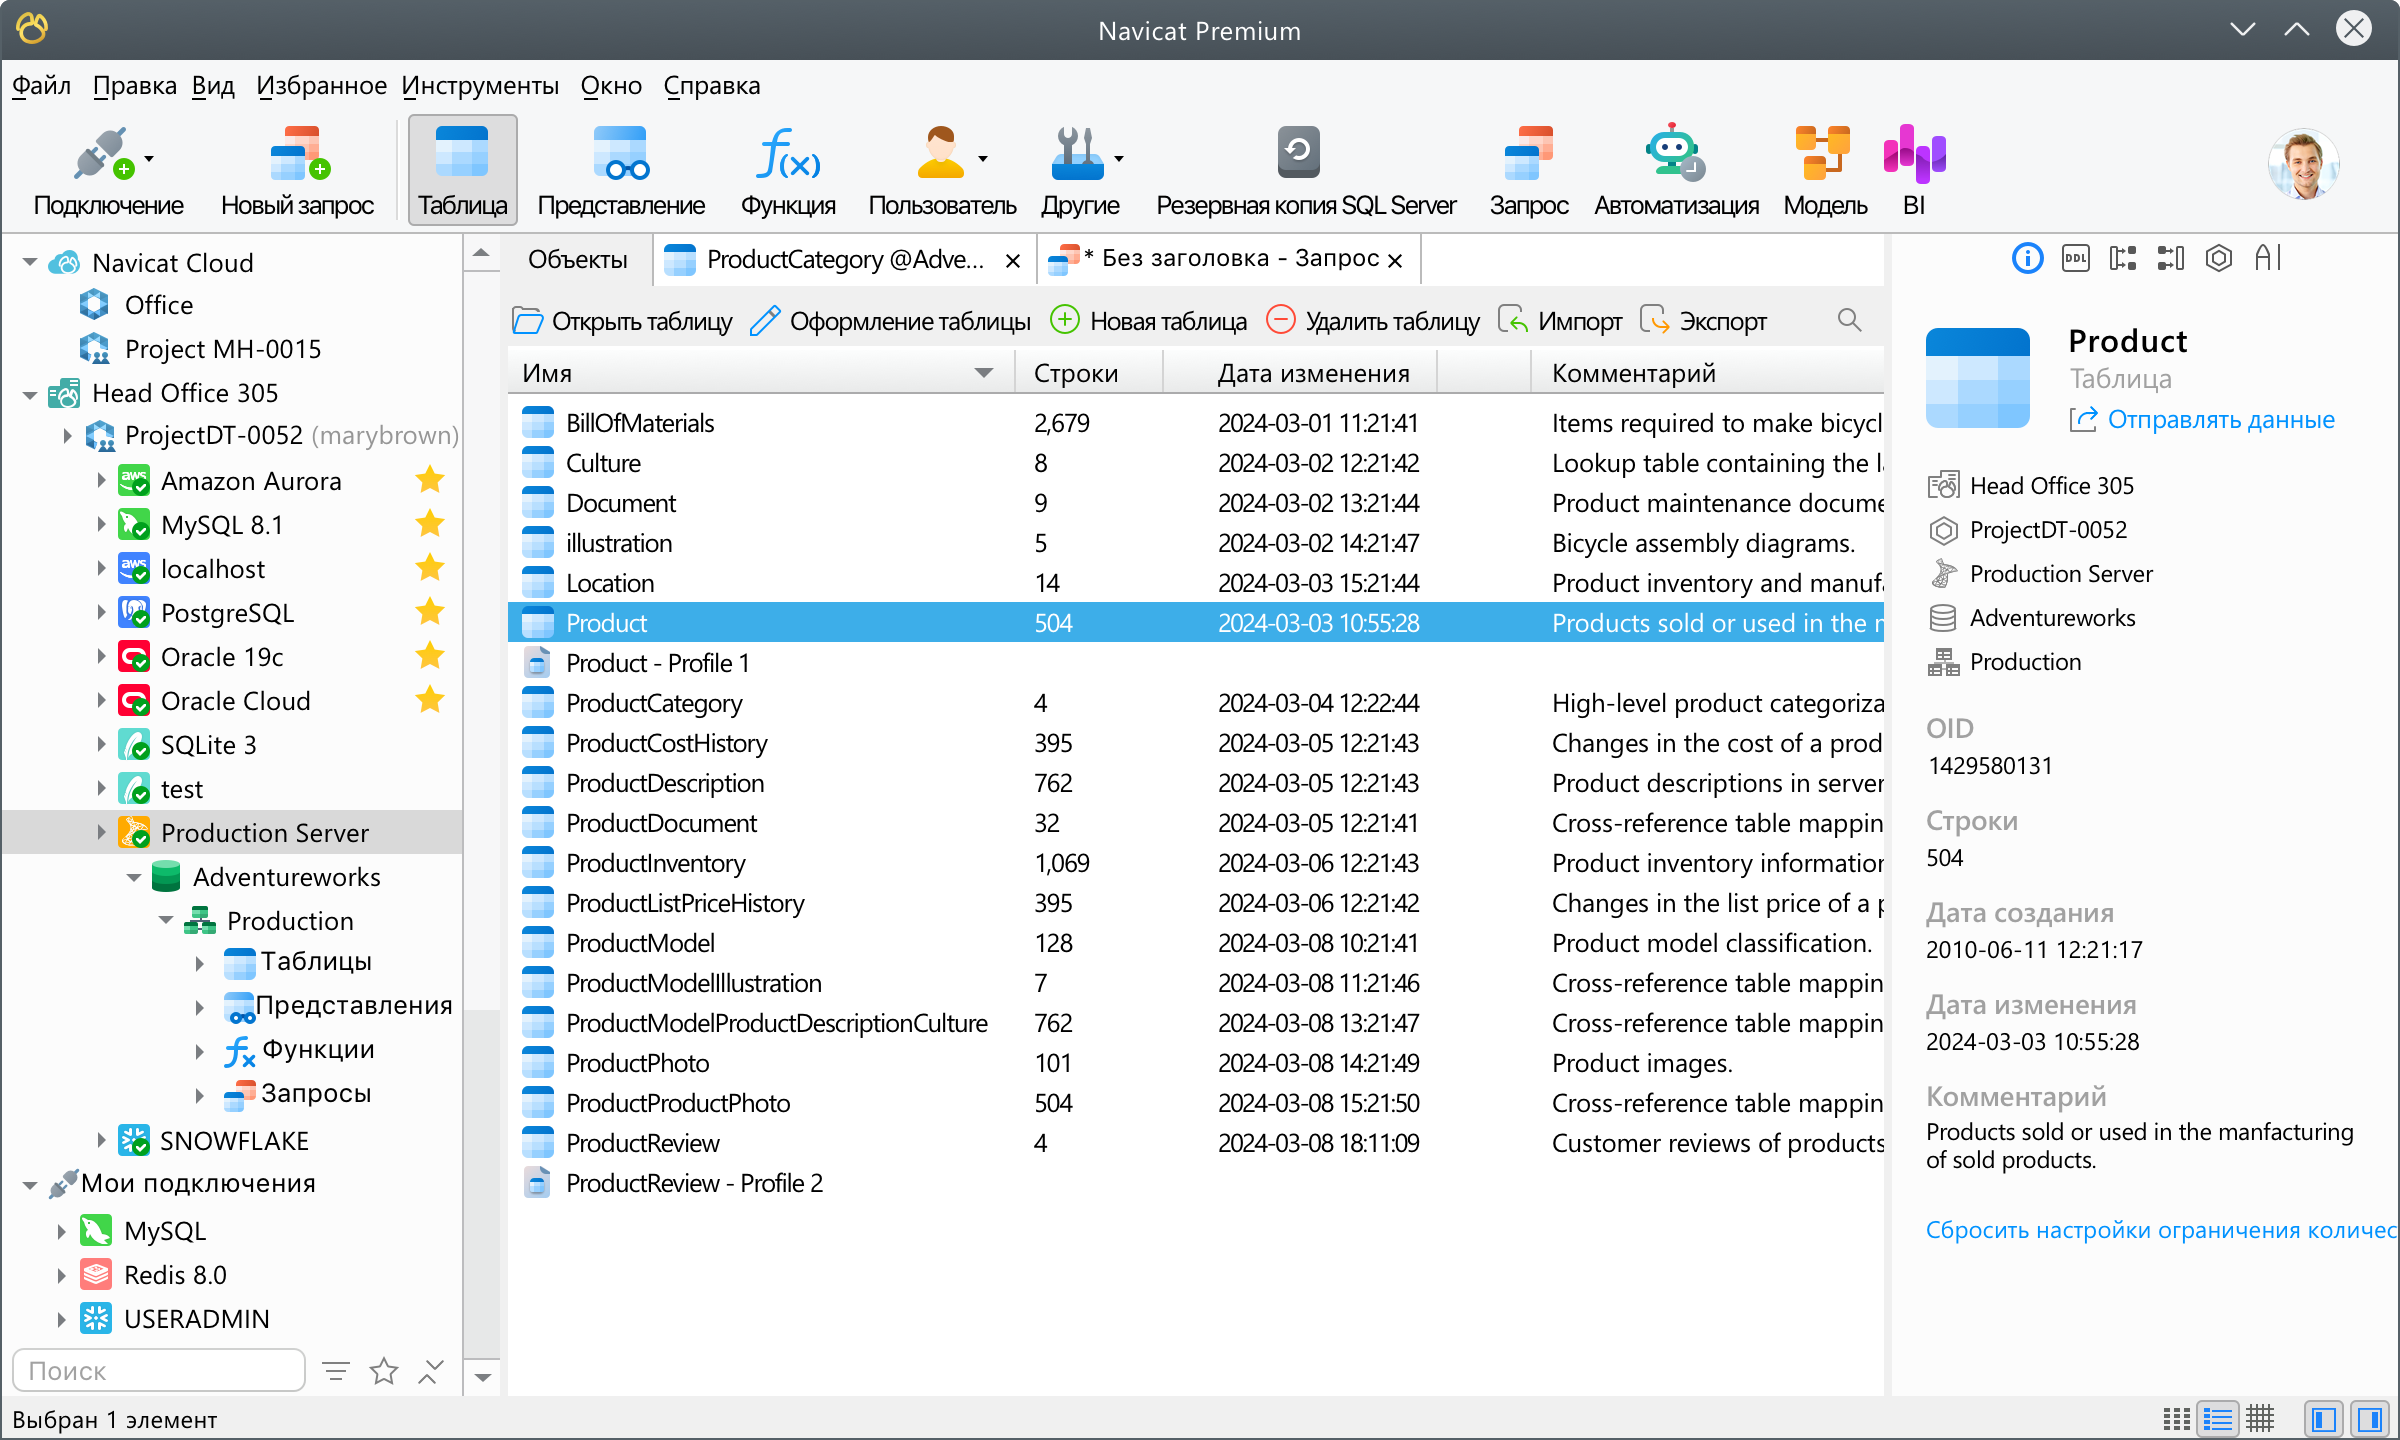
Task: Select the Таблица toolbar icon
Action: [x=462, y=170]
